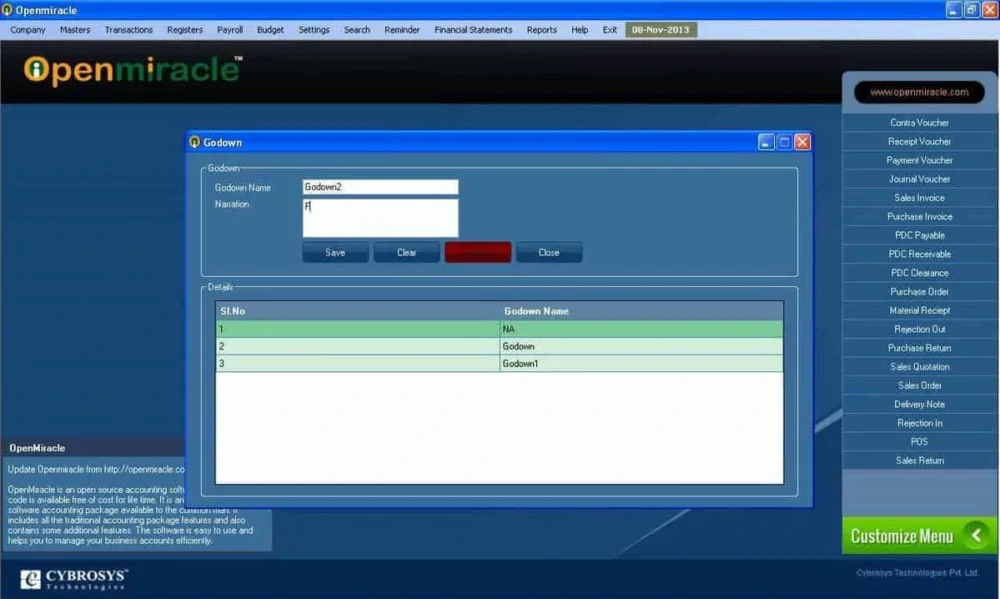Open the www.openmiracle.com link
This screenshot has width=1000, height=599.
(919, 92)
